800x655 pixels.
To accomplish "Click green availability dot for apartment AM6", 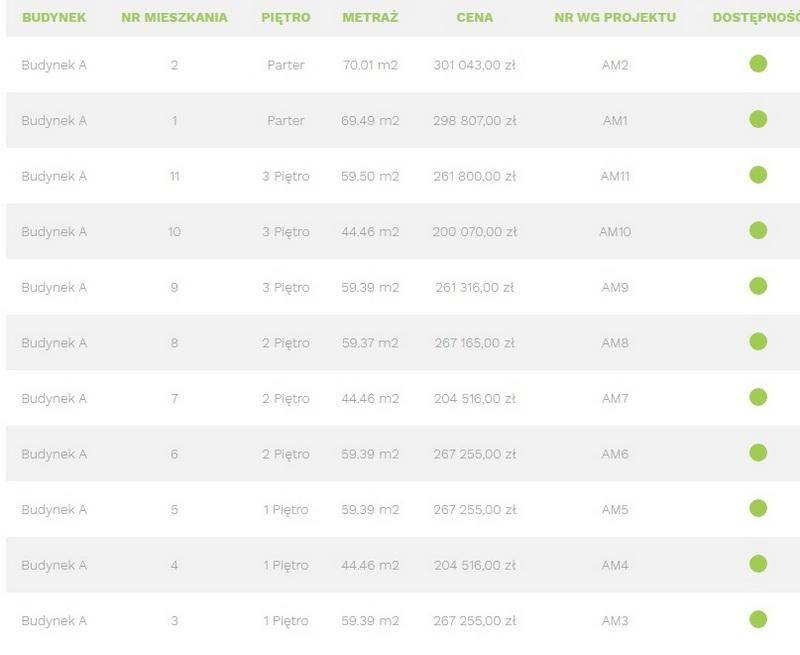I will 758,453.
